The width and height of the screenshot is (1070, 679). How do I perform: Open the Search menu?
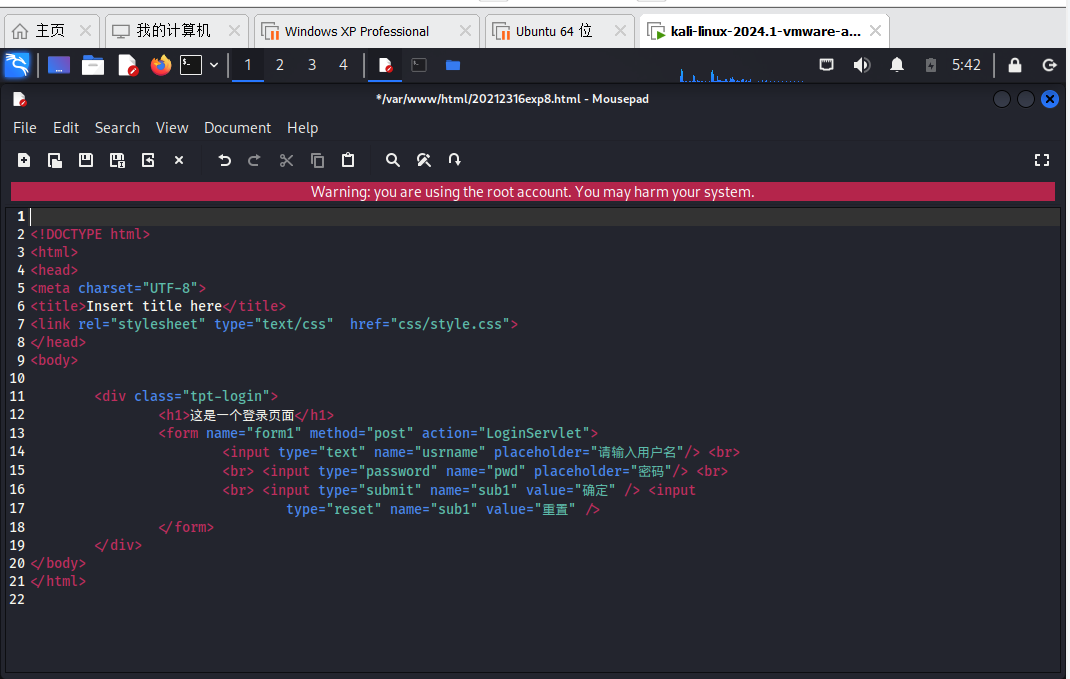tap(117, 128)
